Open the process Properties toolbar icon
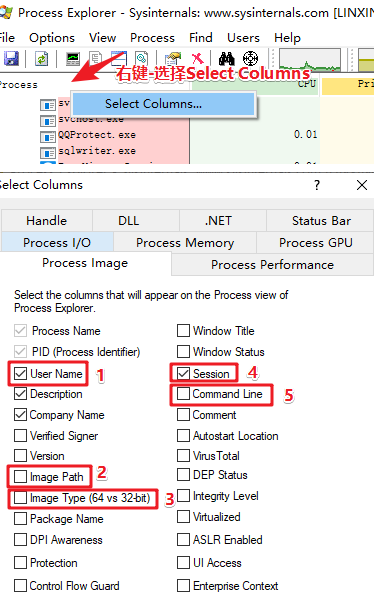Image resolution: width=374 pixels, height=612 pixels. (173, 59)
